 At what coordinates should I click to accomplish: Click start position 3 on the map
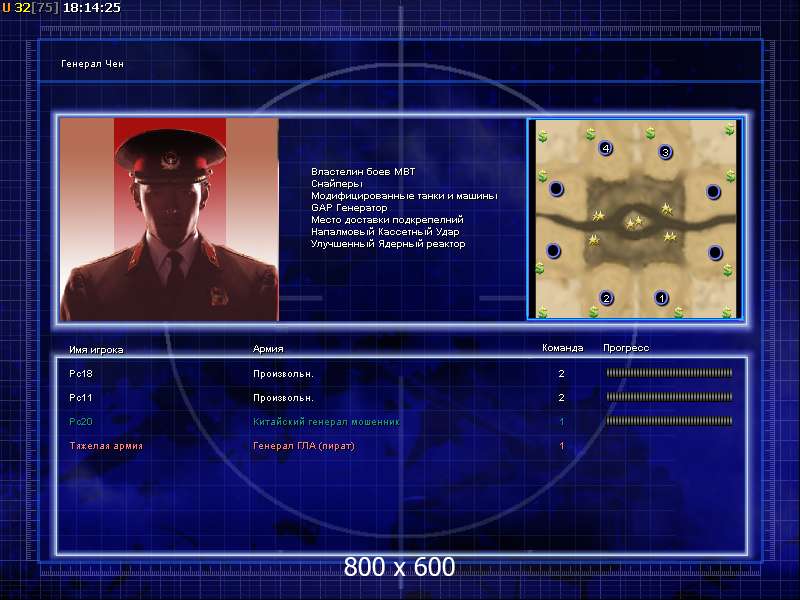click(665, 152)
